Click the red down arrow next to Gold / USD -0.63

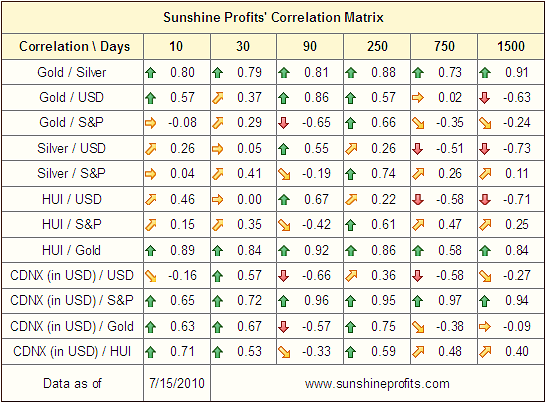(485, 98)
